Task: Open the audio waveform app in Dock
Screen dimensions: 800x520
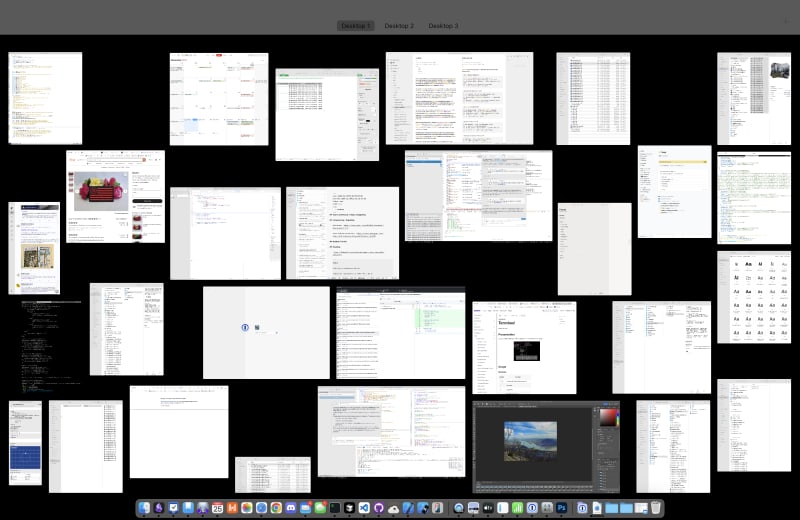Action: (x=488, y=508)
